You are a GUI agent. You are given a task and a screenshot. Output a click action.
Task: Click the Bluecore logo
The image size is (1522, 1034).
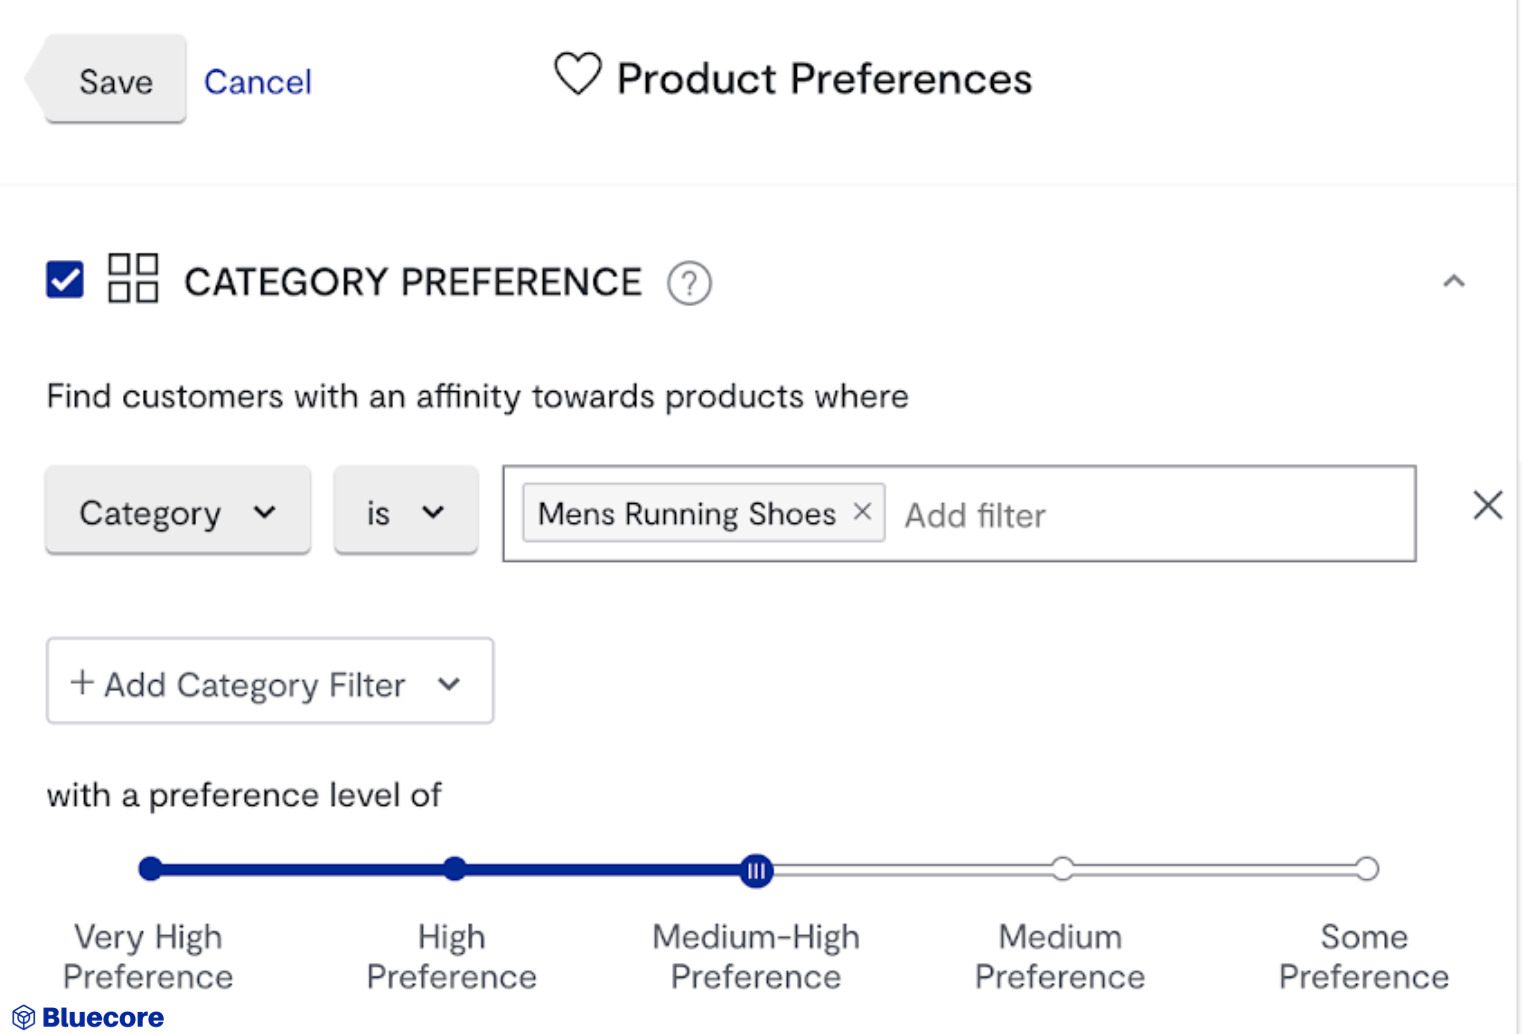point(88,1017)
